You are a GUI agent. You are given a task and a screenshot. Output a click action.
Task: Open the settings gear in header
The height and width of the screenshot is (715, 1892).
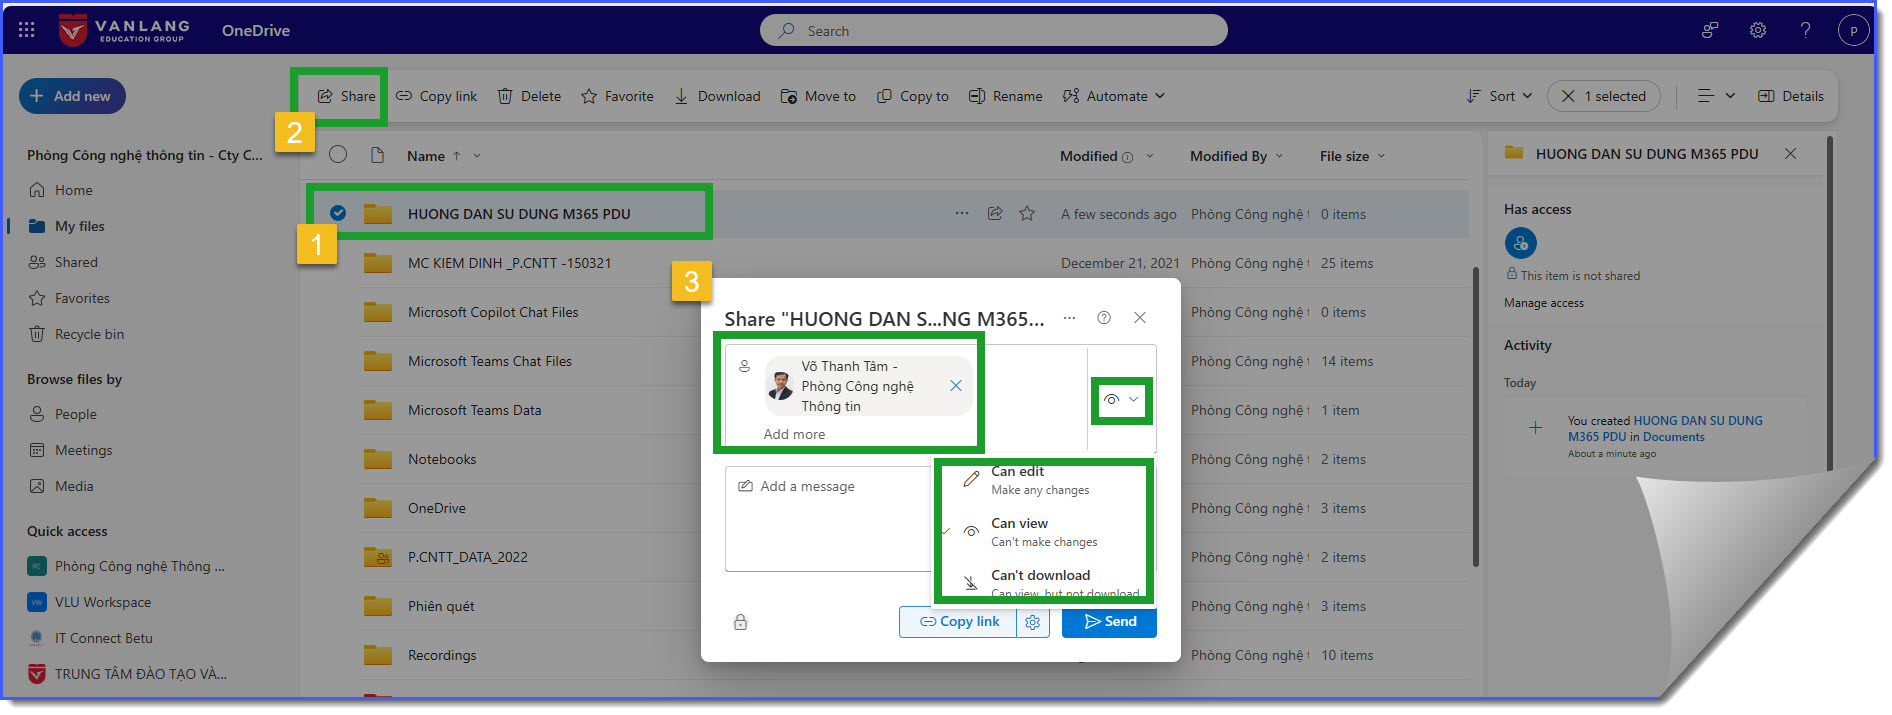coord(1758,30)
